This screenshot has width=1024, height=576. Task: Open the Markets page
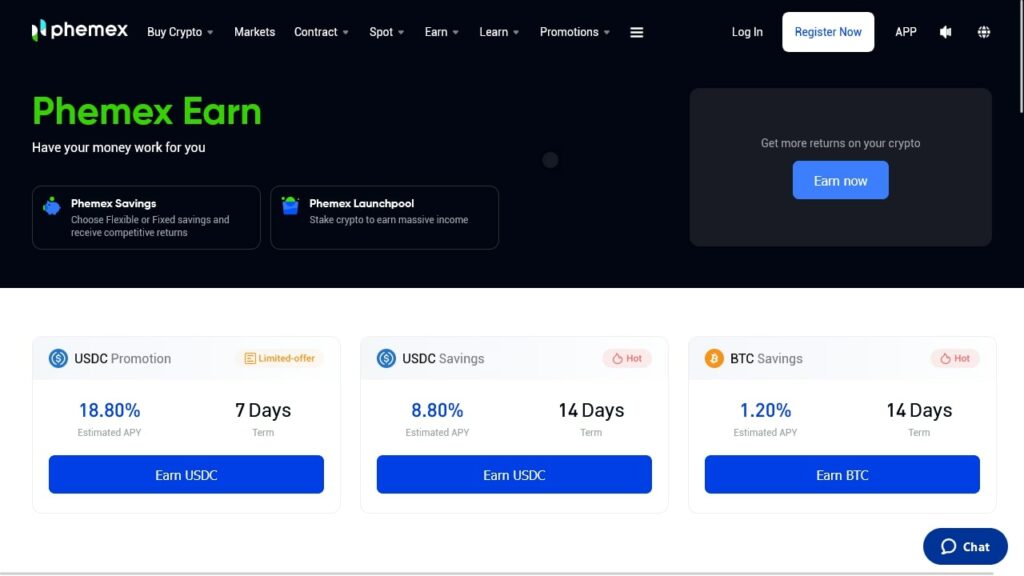click(255, 32)
